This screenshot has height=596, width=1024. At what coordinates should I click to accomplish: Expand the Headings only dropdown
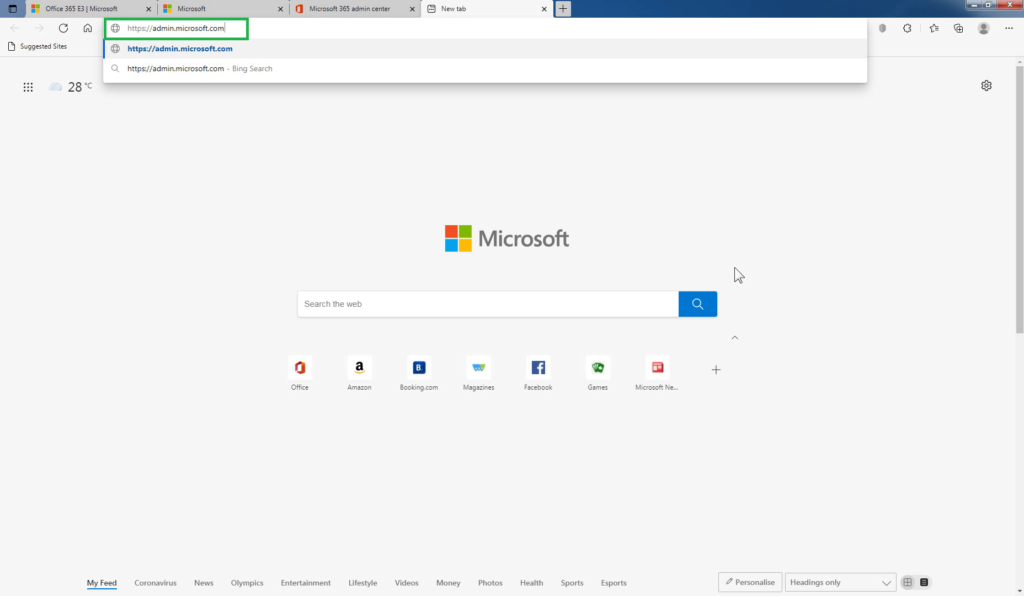click(839, 582)
